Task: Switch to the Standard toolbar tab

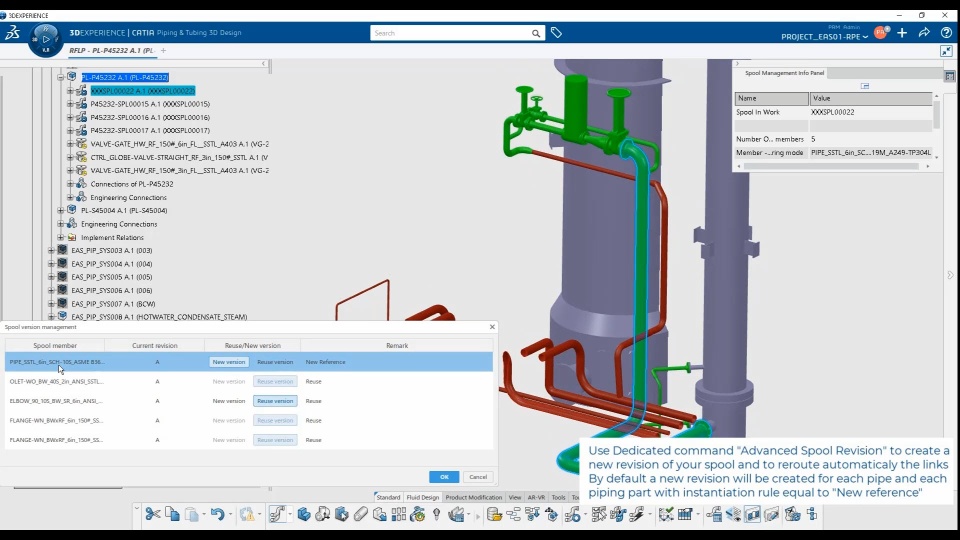Action: [388, 497]
